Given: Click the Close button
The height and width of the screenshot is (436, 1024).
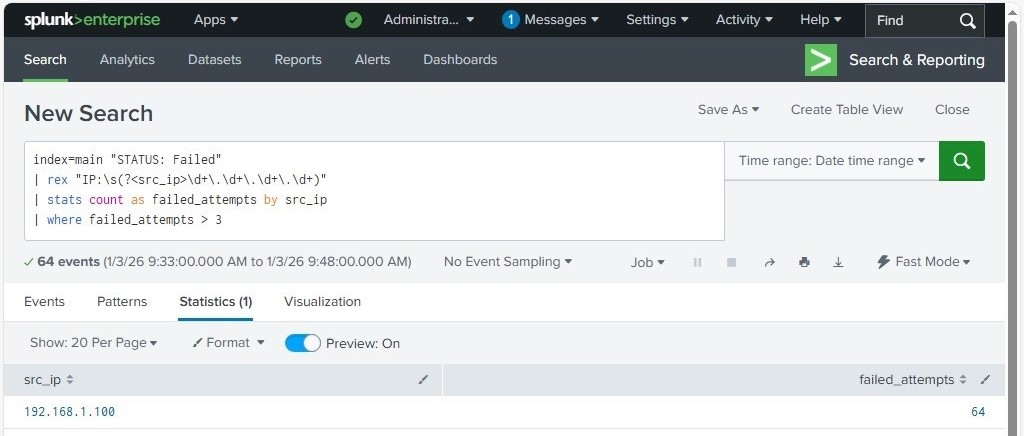Looking at the screenshot, I should tap(952, 110).
